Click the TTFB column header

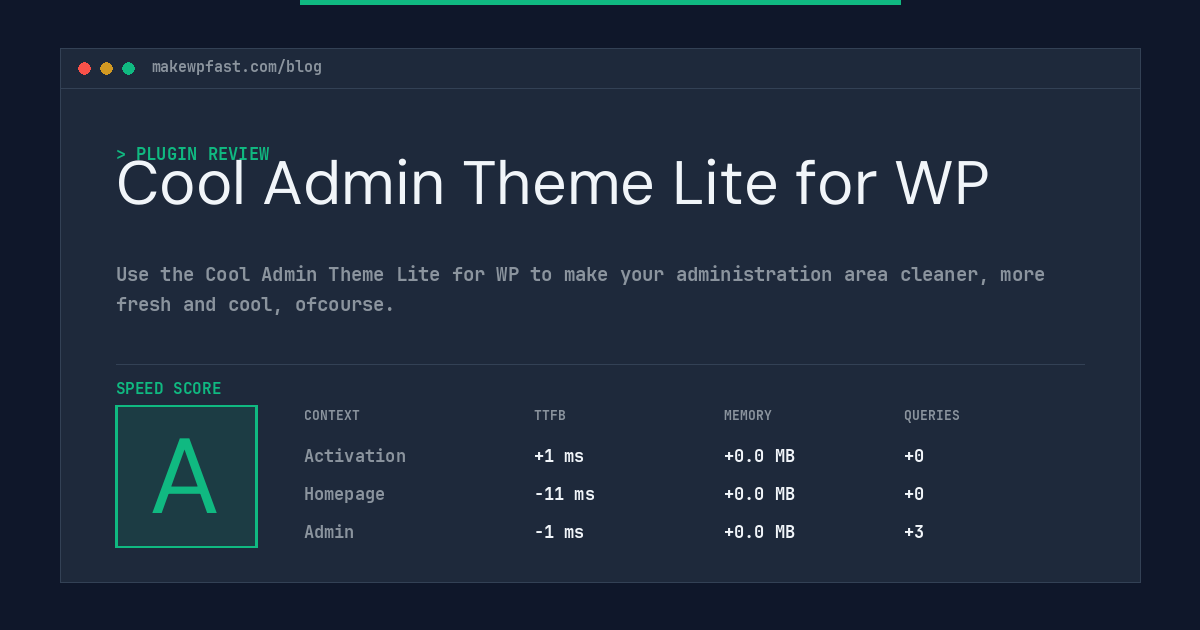tap(550, 415)
